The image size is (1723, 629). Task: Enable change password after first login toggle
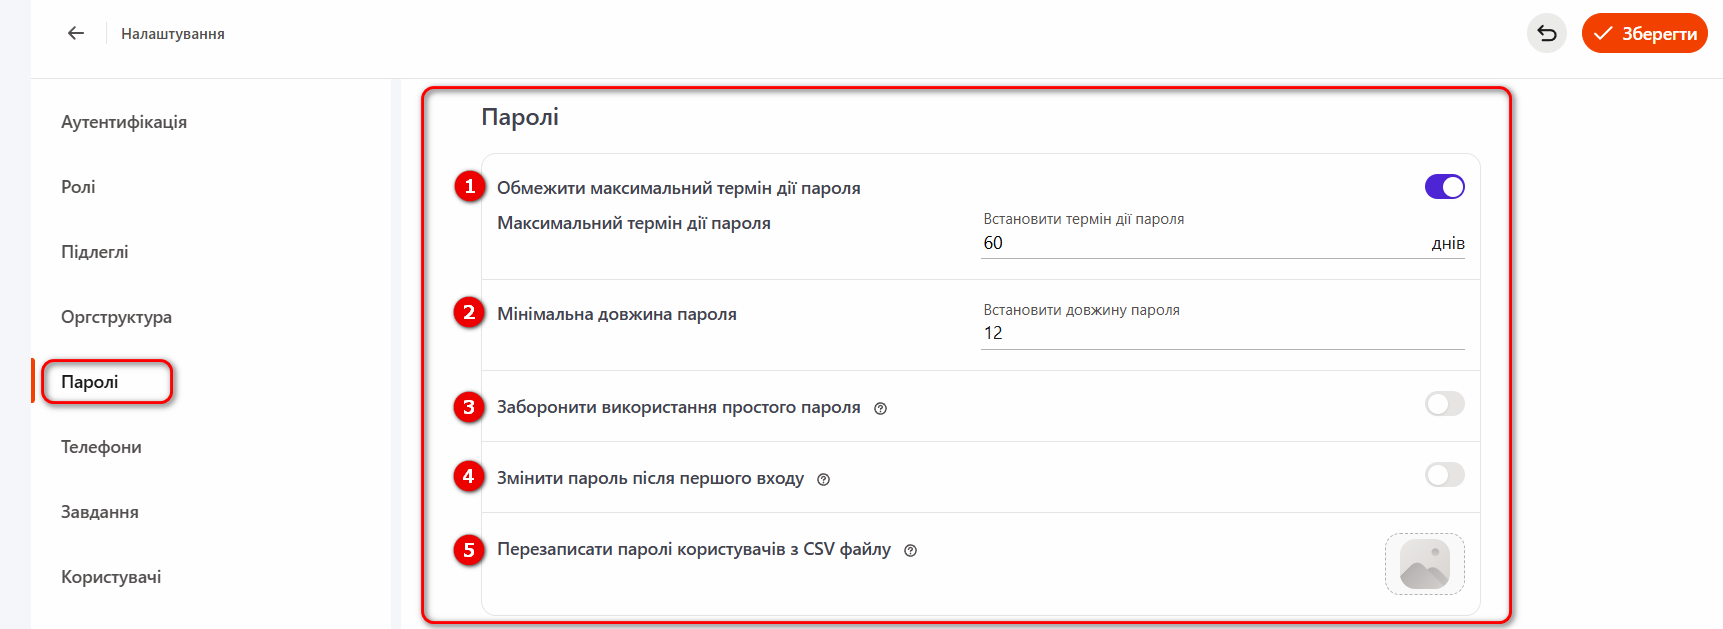click(x=1444, y=475)
